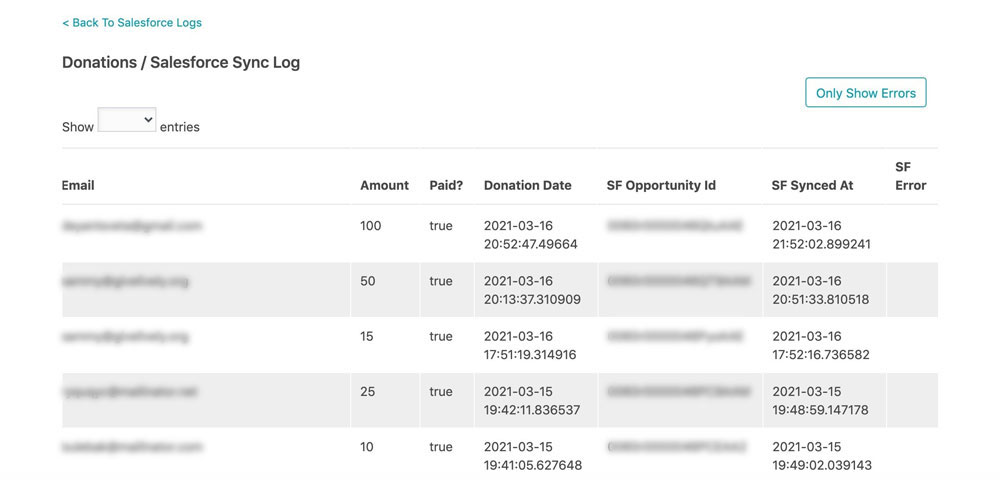Sort by SF Synced At column header
The image size is (1000, 480).
(812, 185)
